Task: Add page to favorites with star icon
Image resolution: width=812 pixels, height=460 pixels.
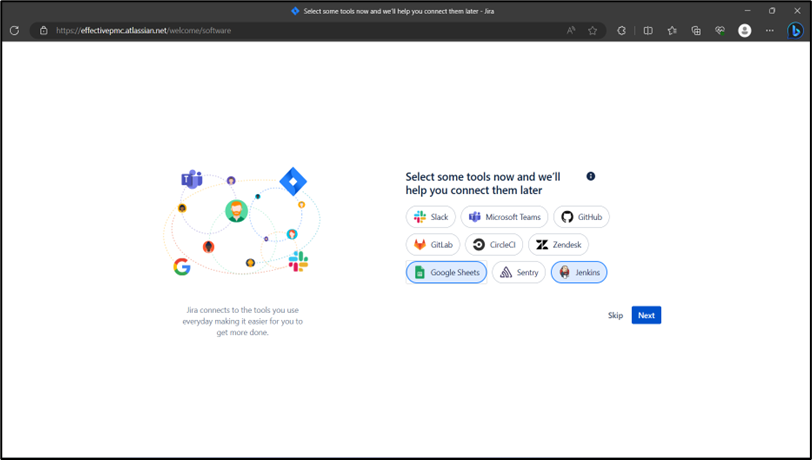Action: tap(592, 31)
